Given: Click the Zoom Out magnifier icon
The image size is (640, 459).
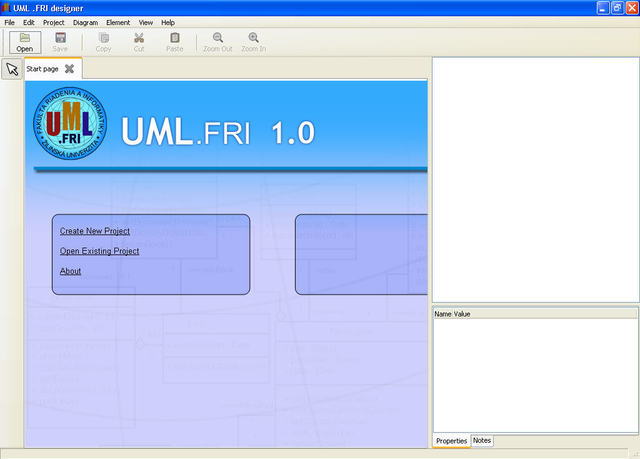Looking at the screenshot, I should coord(218,38).
